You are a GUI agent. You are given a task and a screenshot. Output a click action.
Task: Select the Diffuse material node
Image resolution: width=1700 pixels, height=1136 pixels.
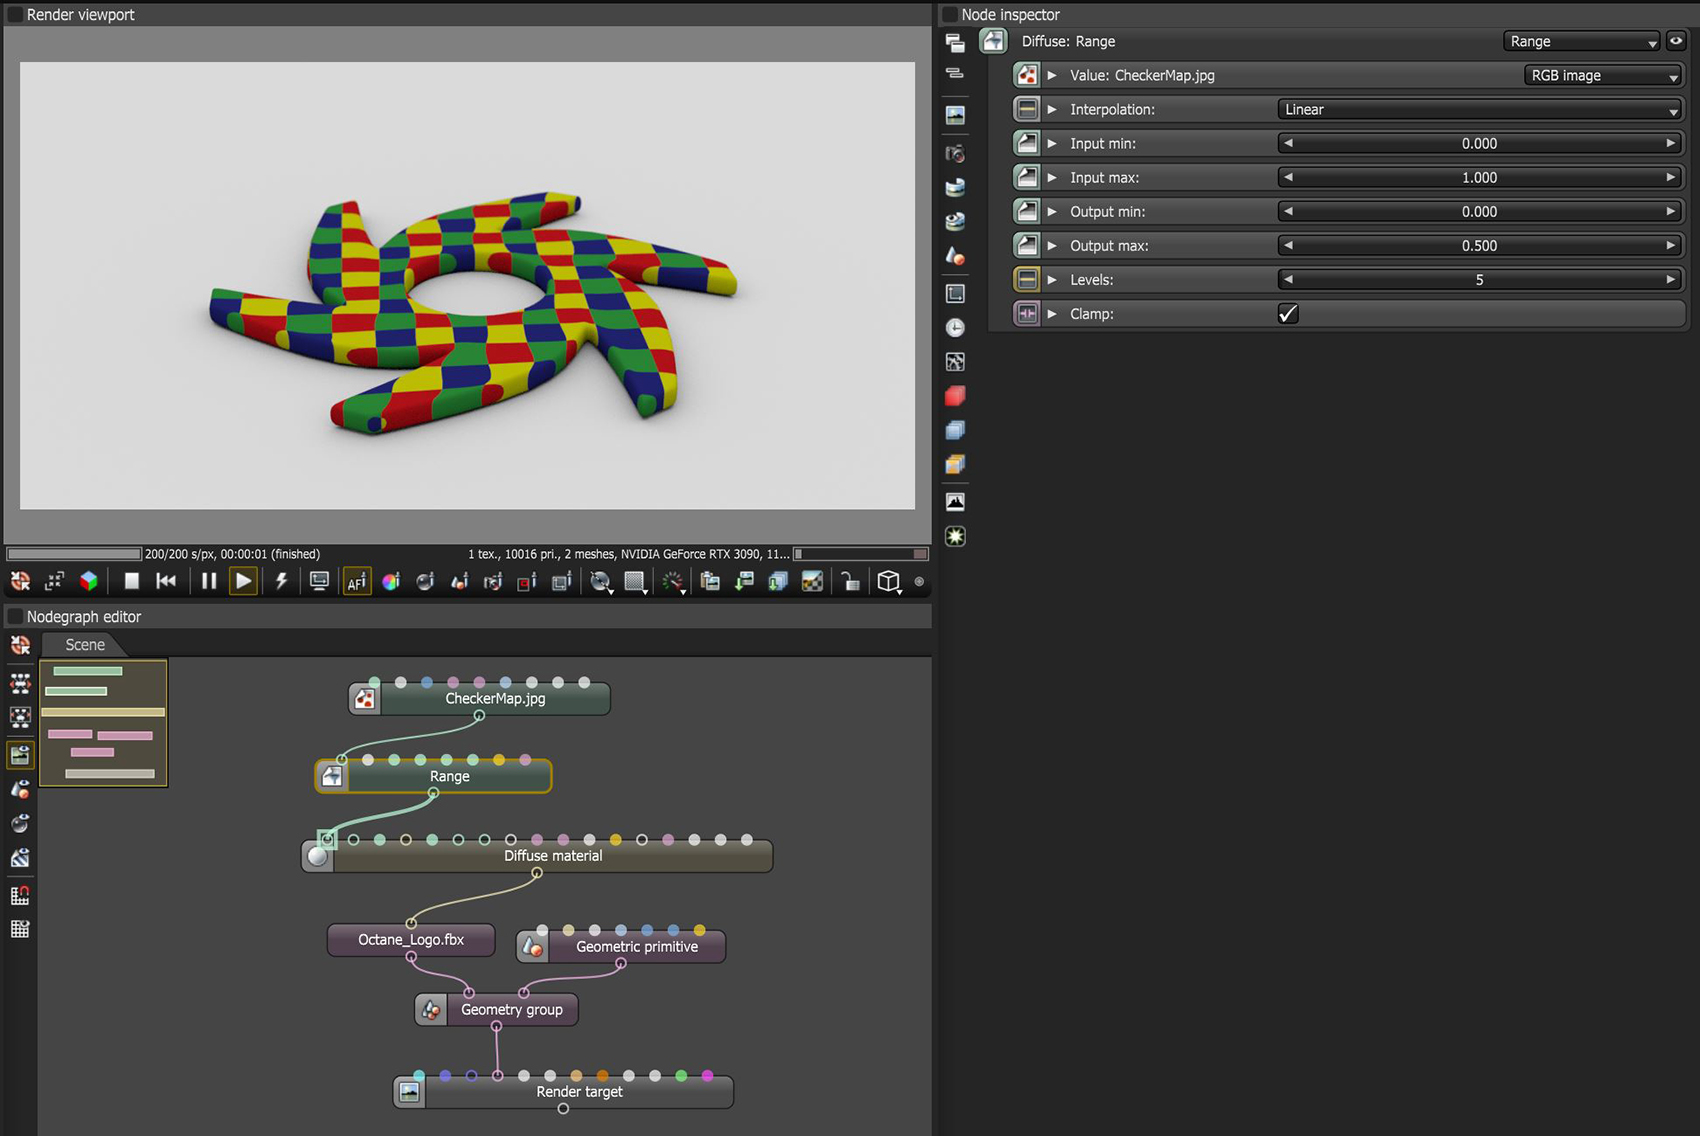(x=537, y=856)
